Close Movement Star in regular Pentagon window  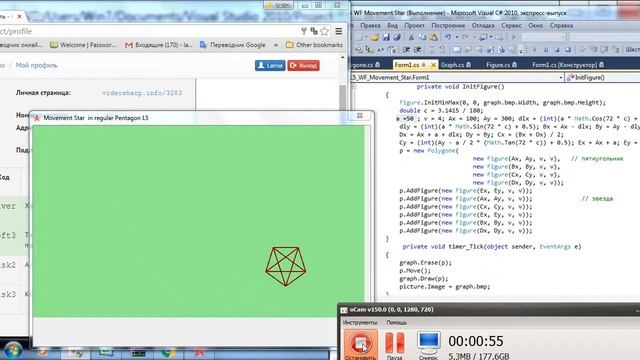point(360,116)
